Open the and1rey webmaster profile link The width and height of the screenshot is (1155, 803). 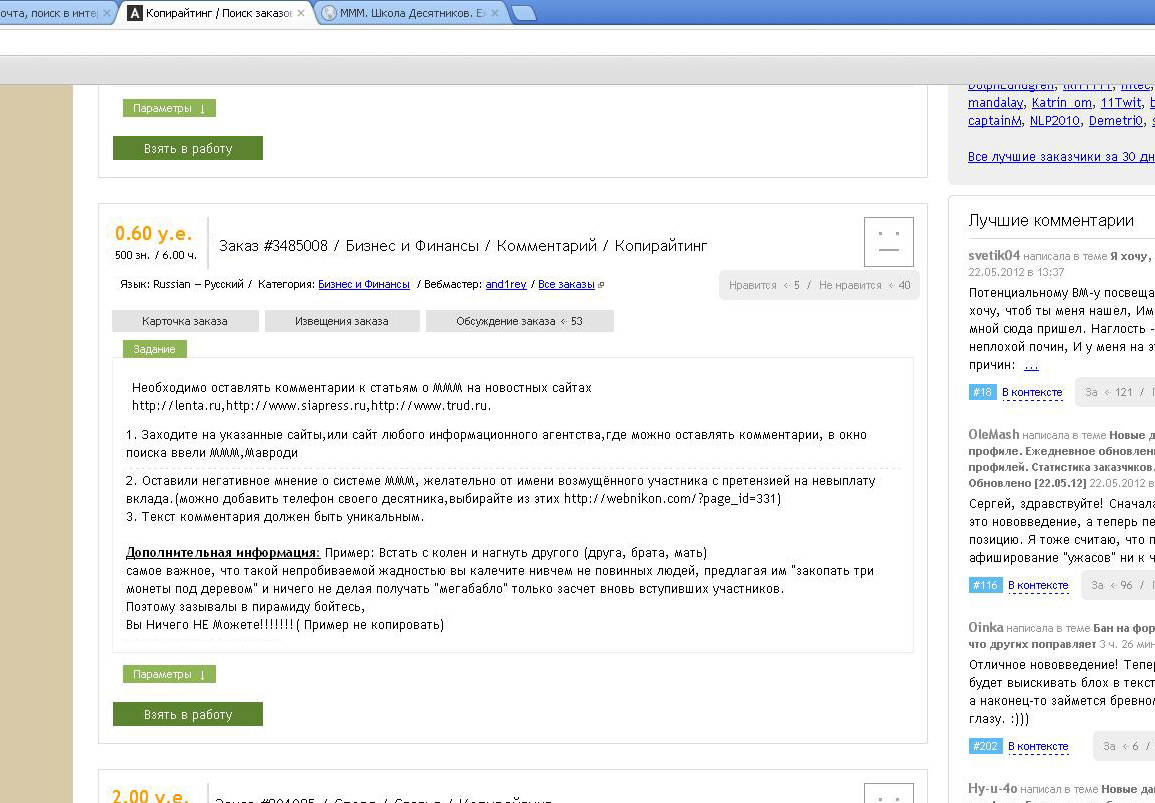click(x=505, y=285)
